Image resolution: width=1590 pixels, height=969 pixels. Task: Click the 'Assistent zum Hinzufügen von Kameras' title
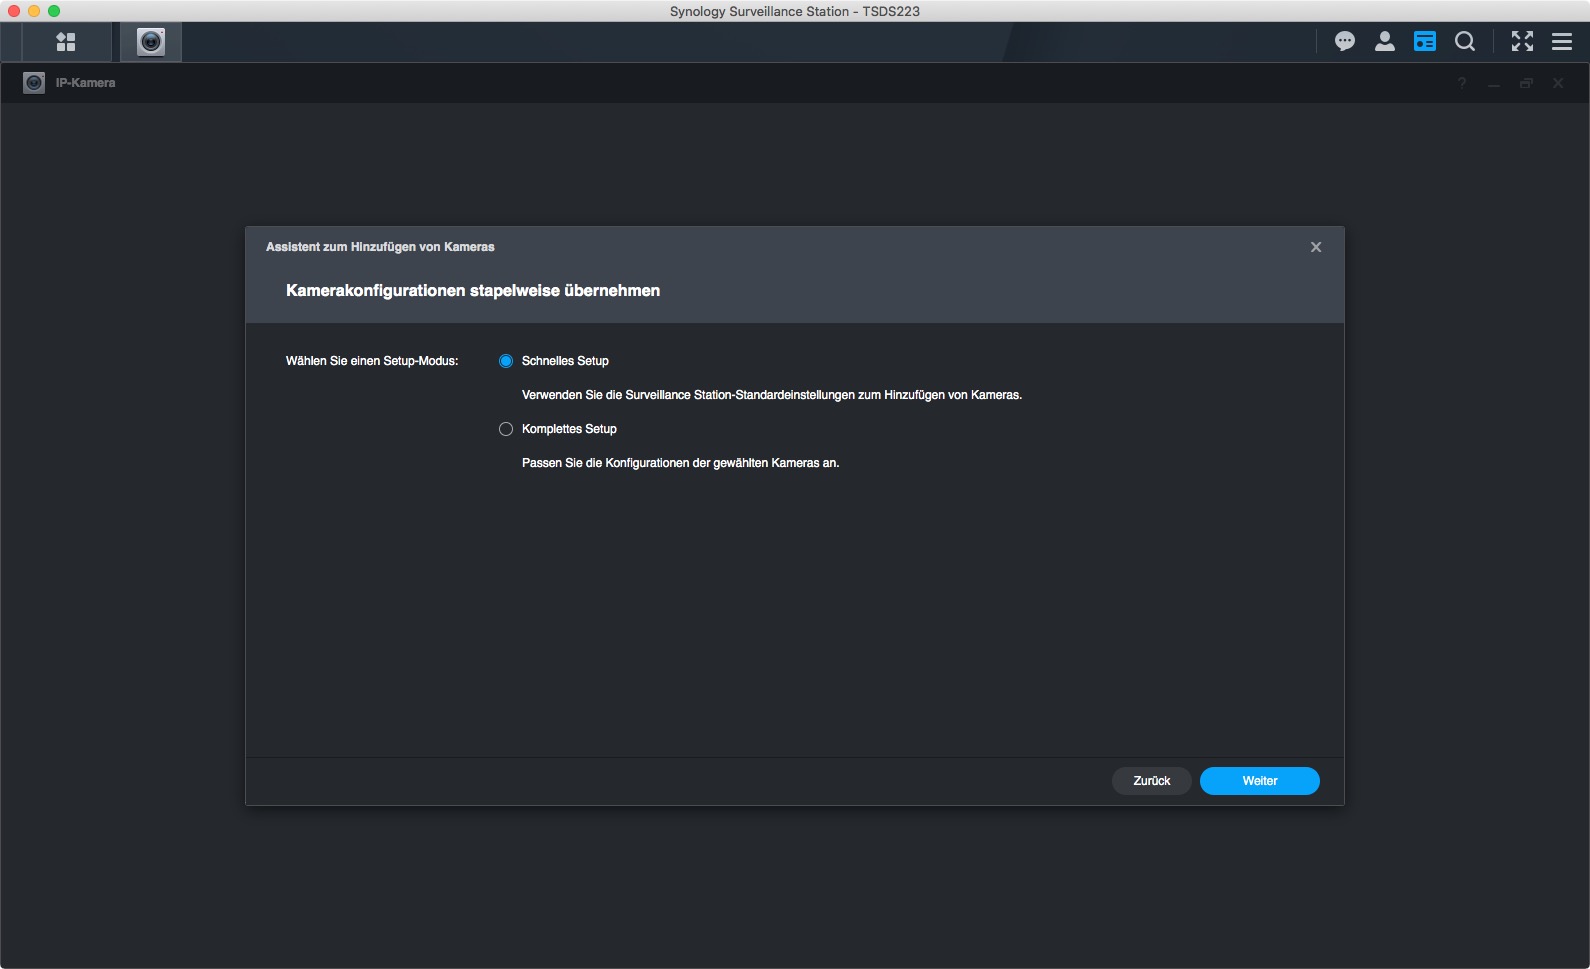pos(380,247)
